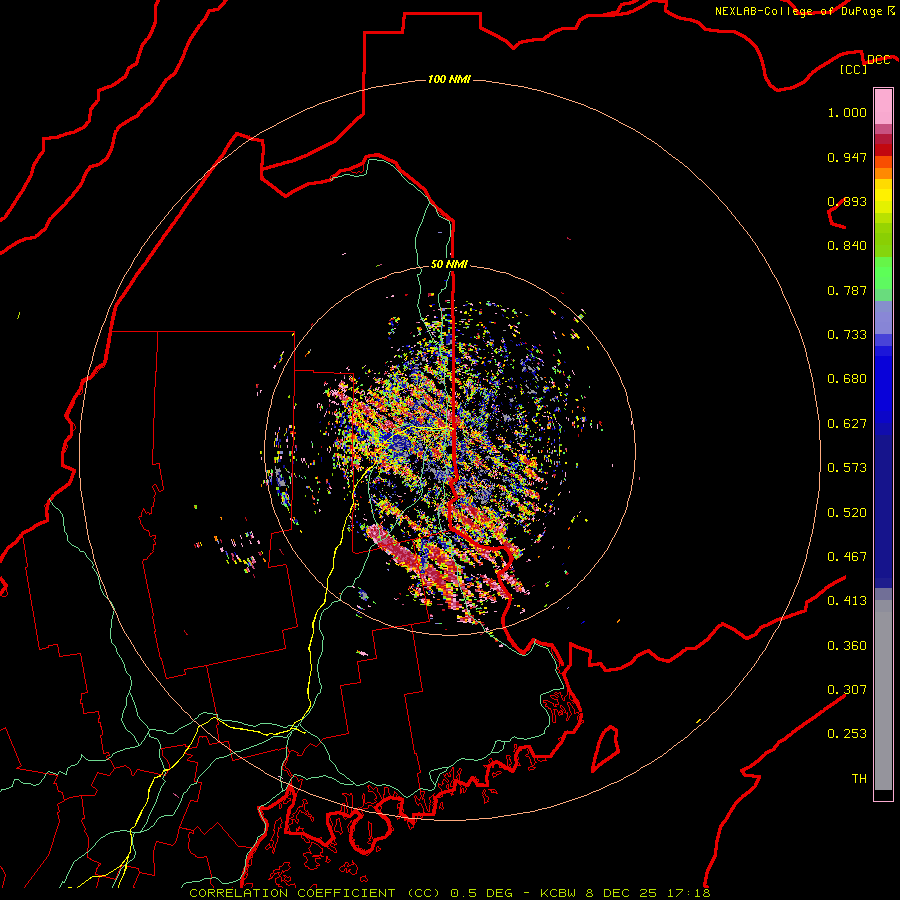
Task: Click the 50 NMI range ring label
Action: [449, 264]
